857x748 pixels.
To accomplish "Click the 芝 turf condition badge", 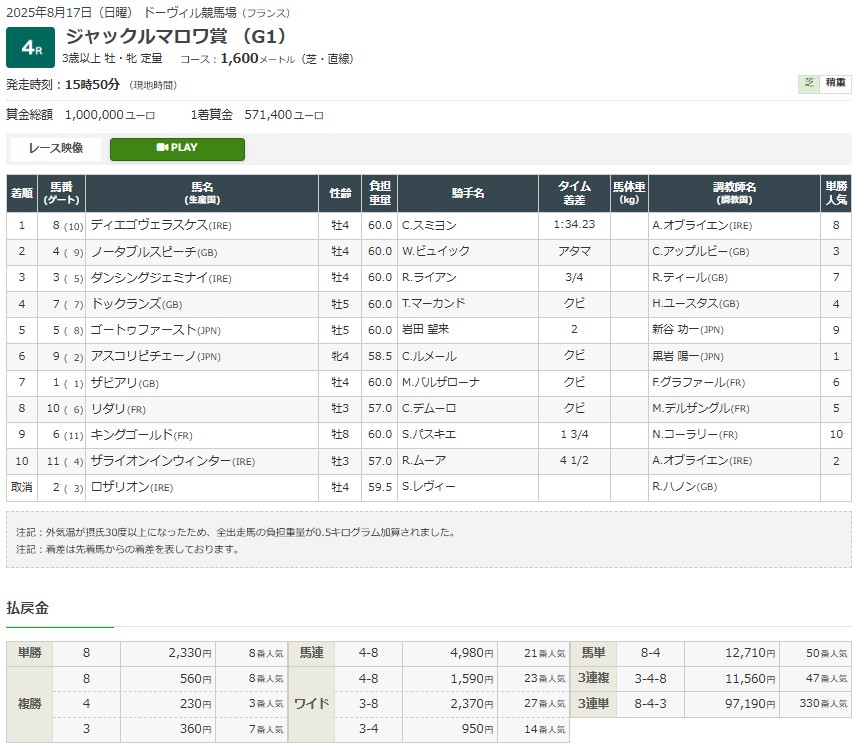I will coord(808,84).
